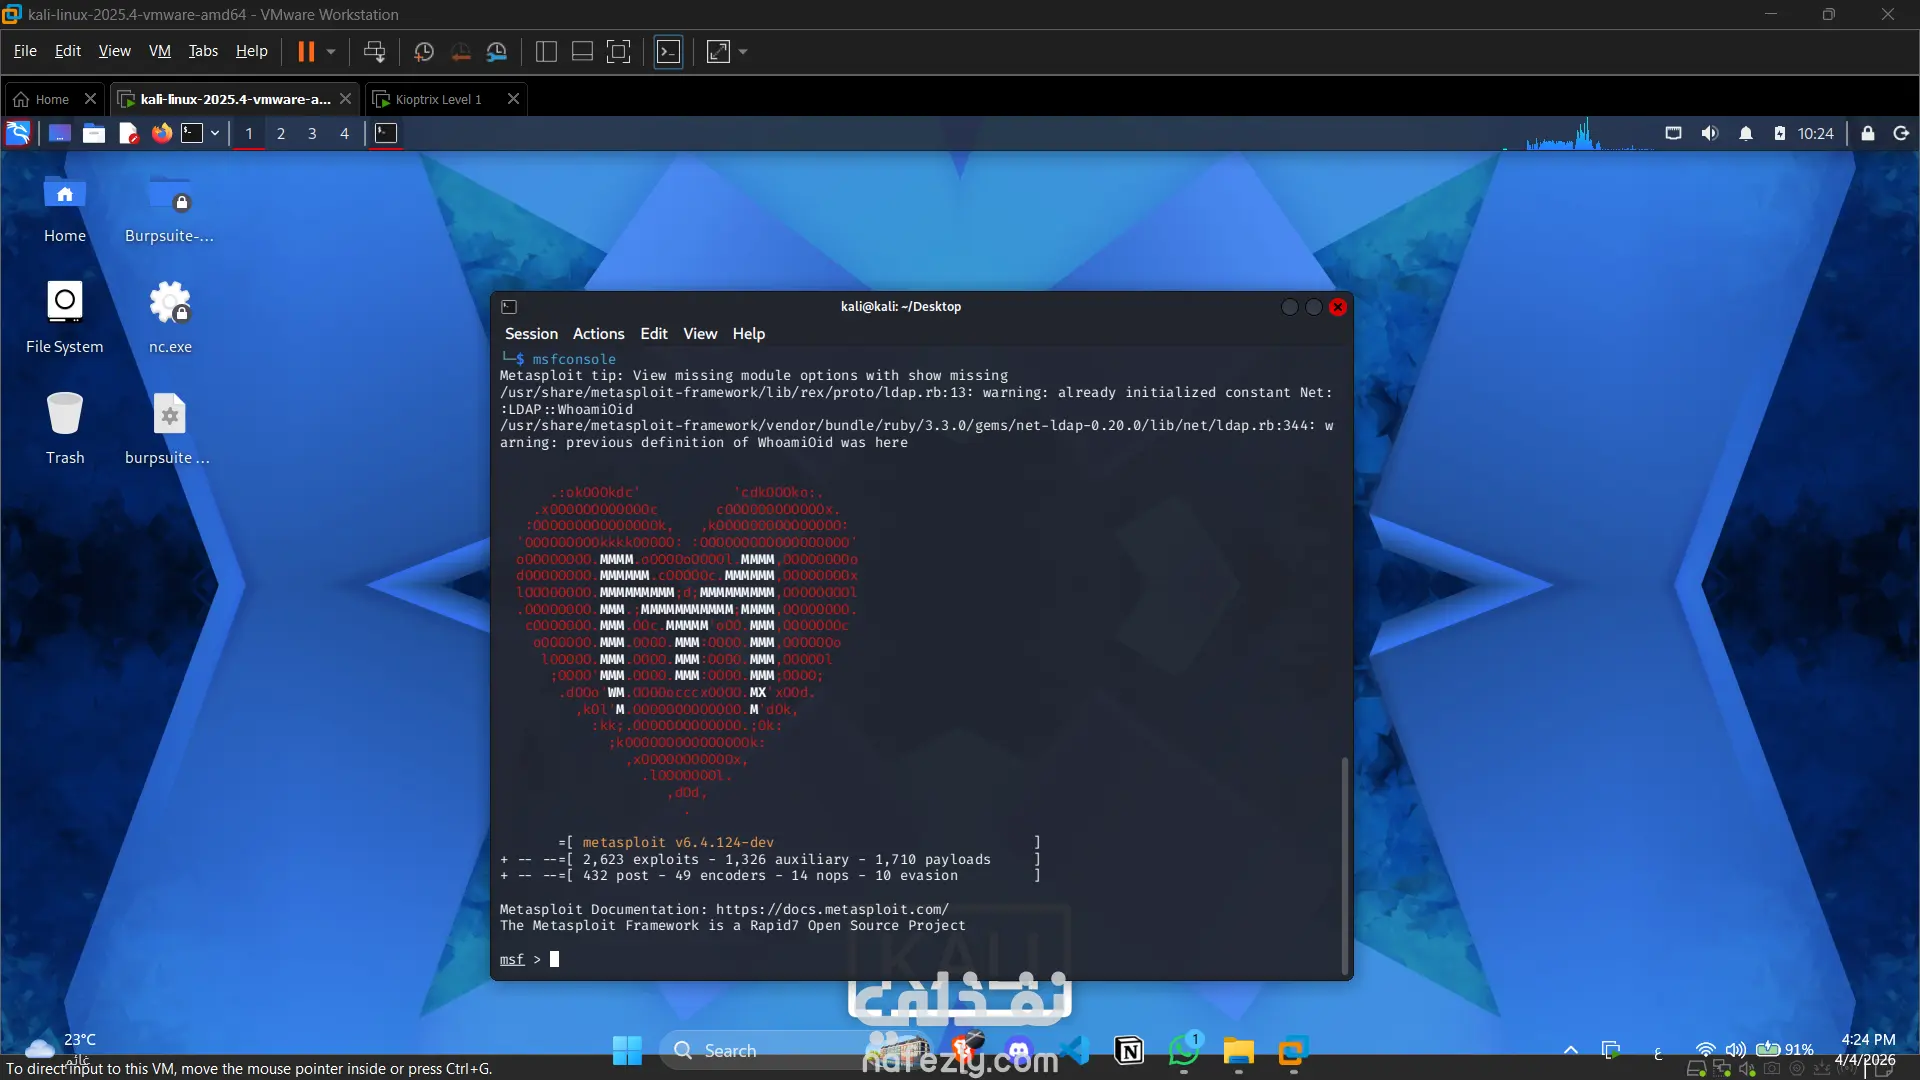Click the Kali panel clock 10:24
Viewport: 1920px width, 1080px height.
click(1815, 133)
